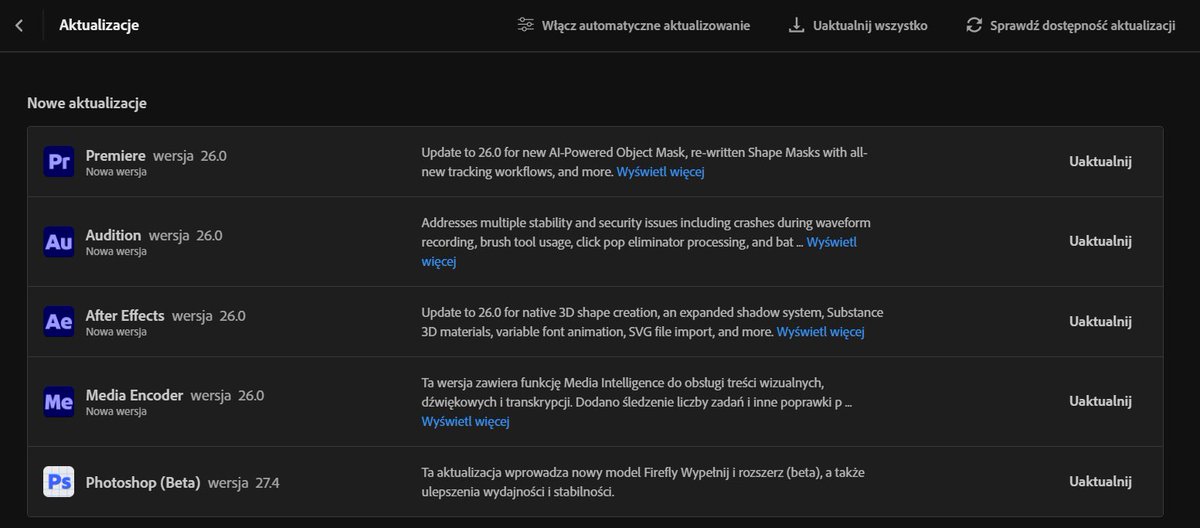Update Photoshop (Beta) with its Uaktualnij button

pos(1100,481)
